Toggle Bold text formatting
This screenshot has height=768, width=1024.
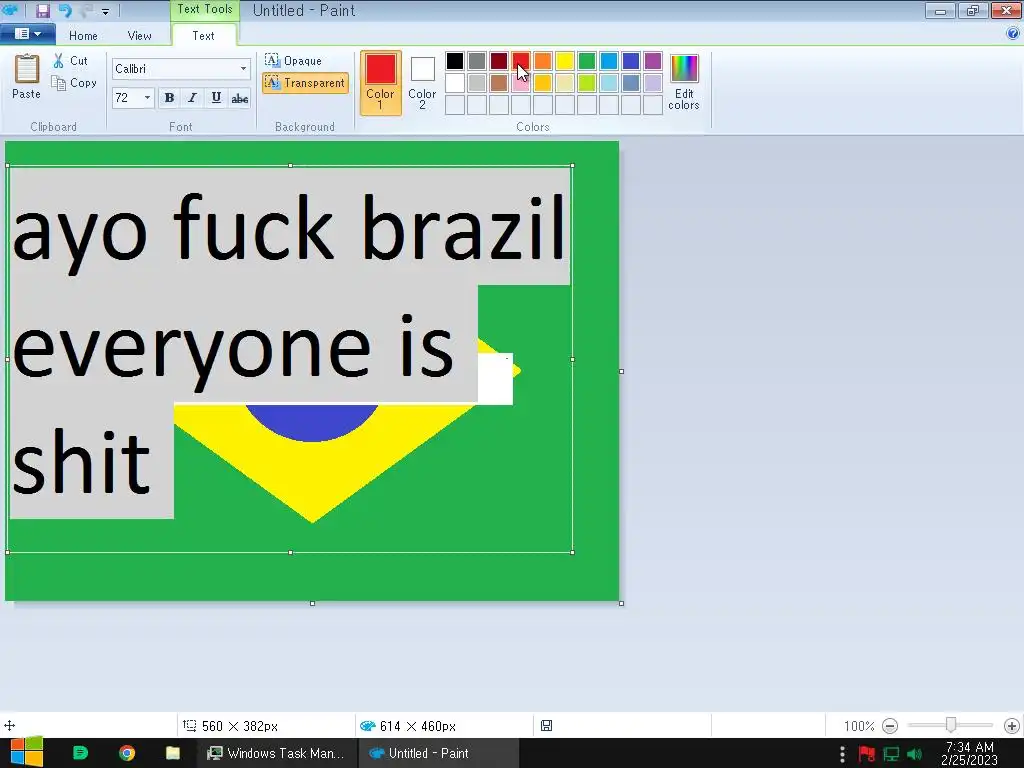pos(169,98)
